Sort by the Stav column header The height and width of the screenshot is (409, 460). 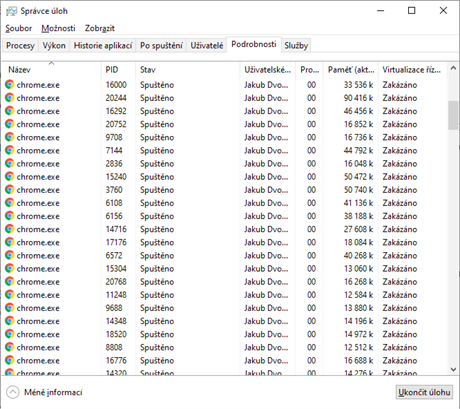click(x=188, y=69)
